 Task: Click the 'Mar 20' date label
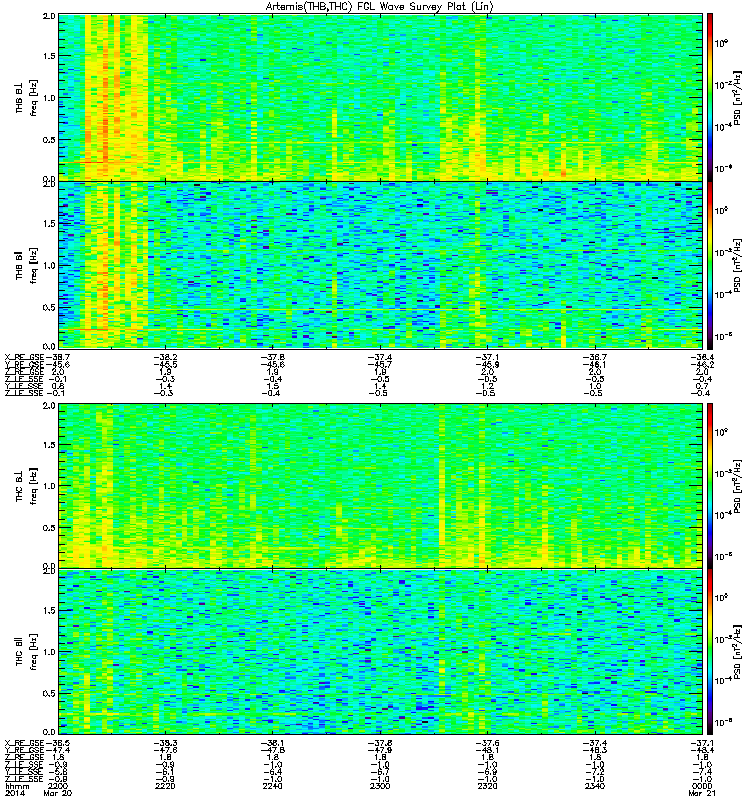(58, 793)
